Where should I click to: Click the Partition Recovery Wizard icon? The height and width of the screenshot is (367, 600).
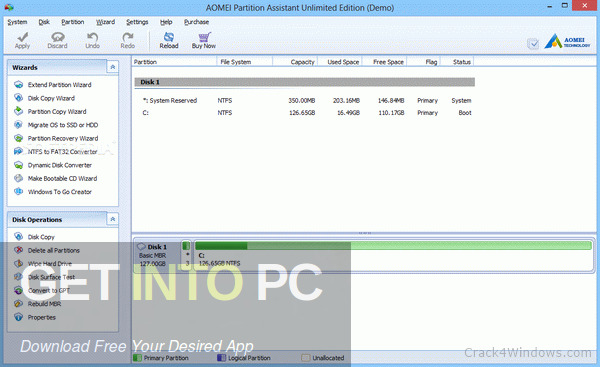pos(18,138)
